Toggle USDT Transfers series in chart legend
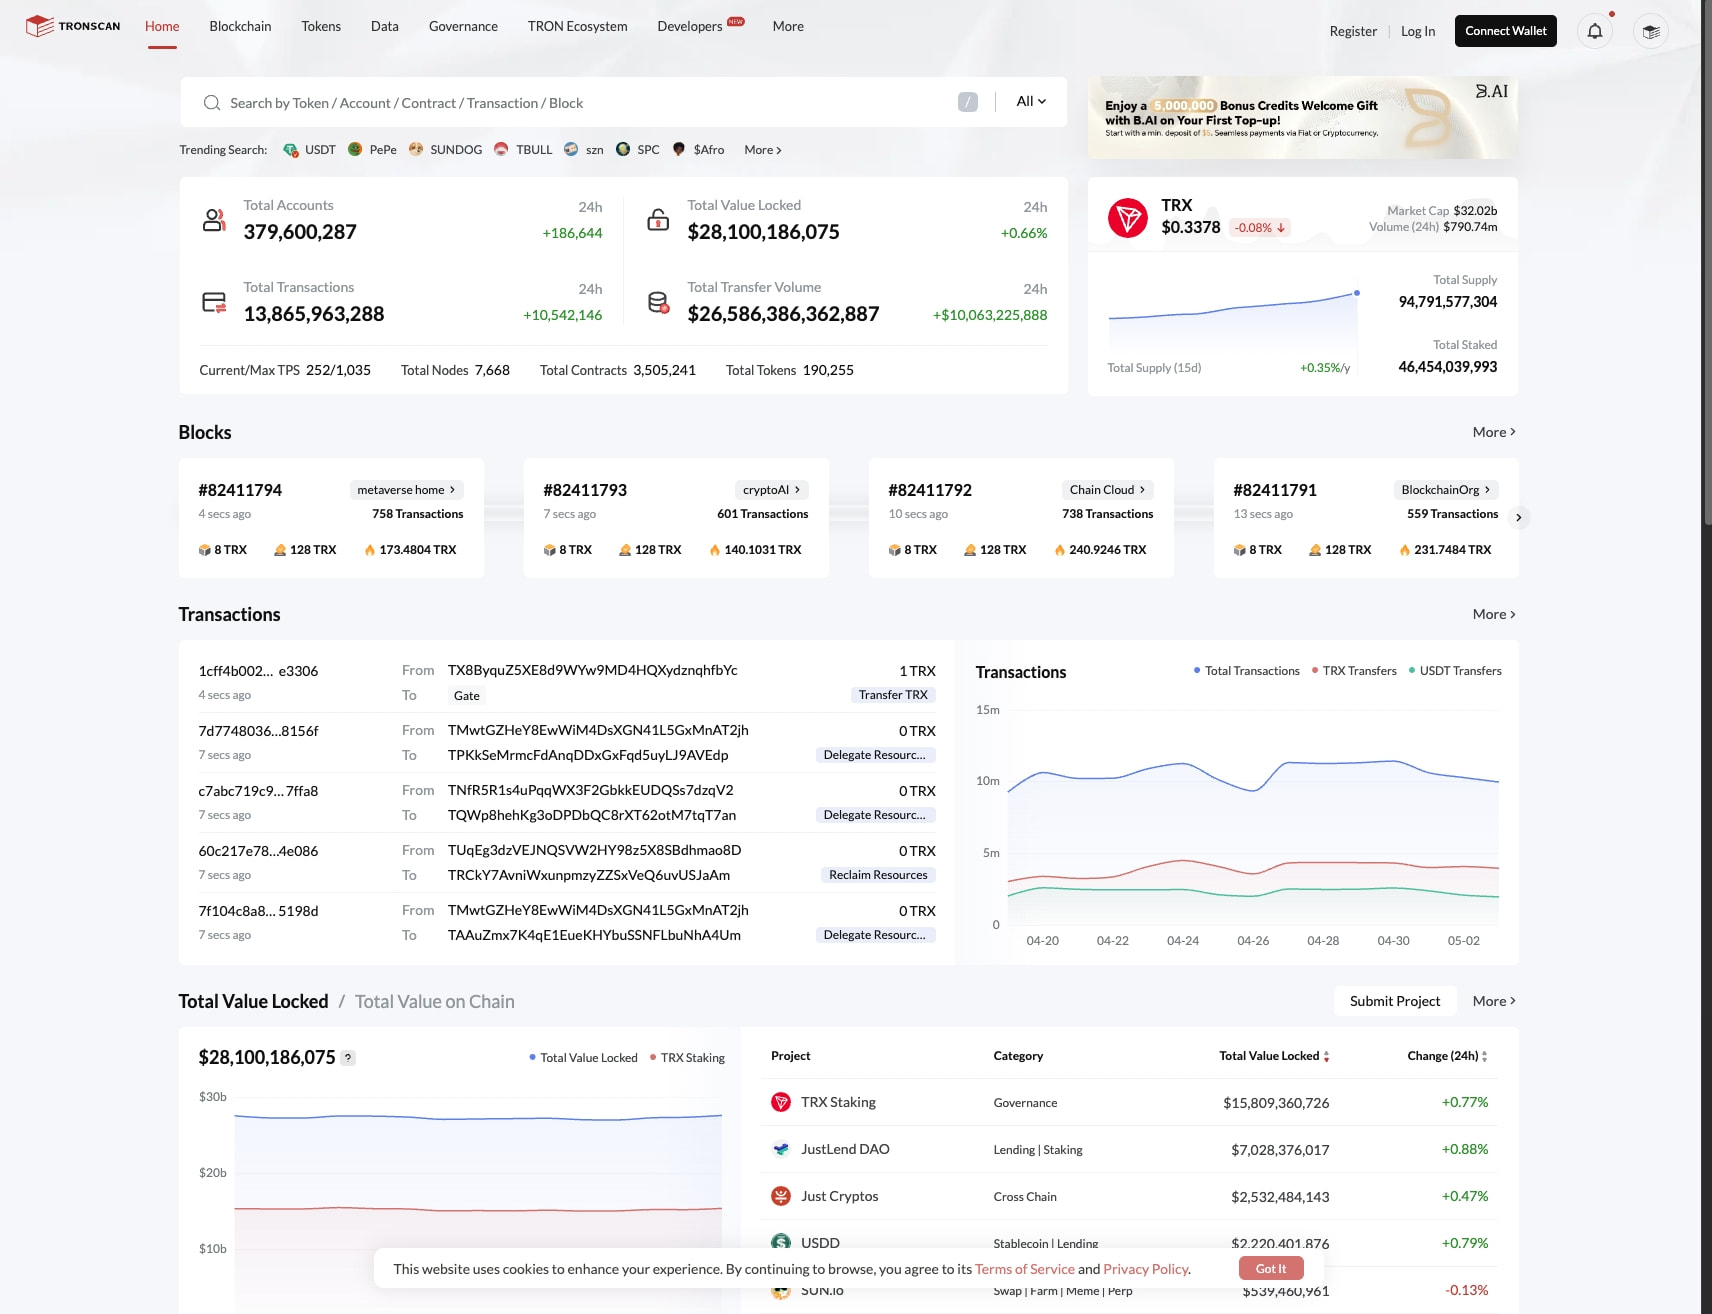 1455,671
